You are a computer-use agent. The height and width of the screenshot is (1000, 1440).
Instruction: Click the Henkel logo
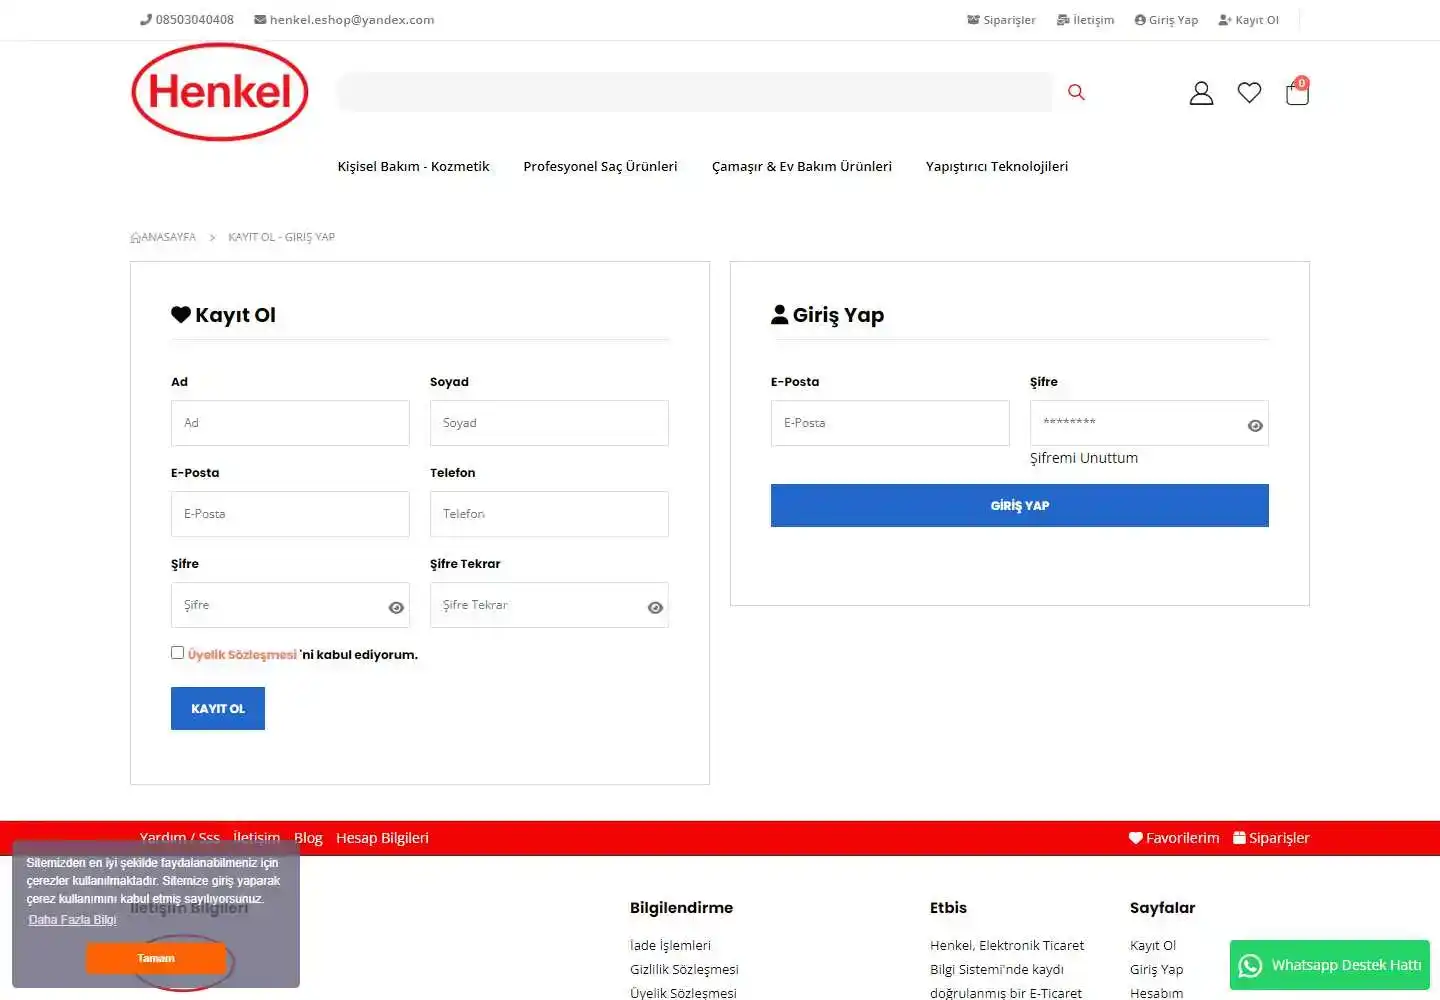pos(220,92)
